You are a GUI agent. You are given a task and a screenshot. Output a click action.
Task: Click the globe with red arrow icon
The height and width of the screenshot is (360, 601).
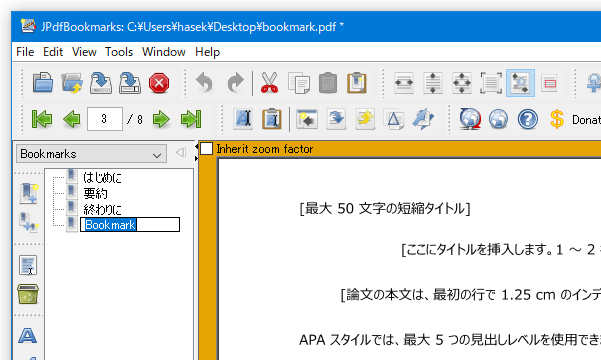coord(470,119)
